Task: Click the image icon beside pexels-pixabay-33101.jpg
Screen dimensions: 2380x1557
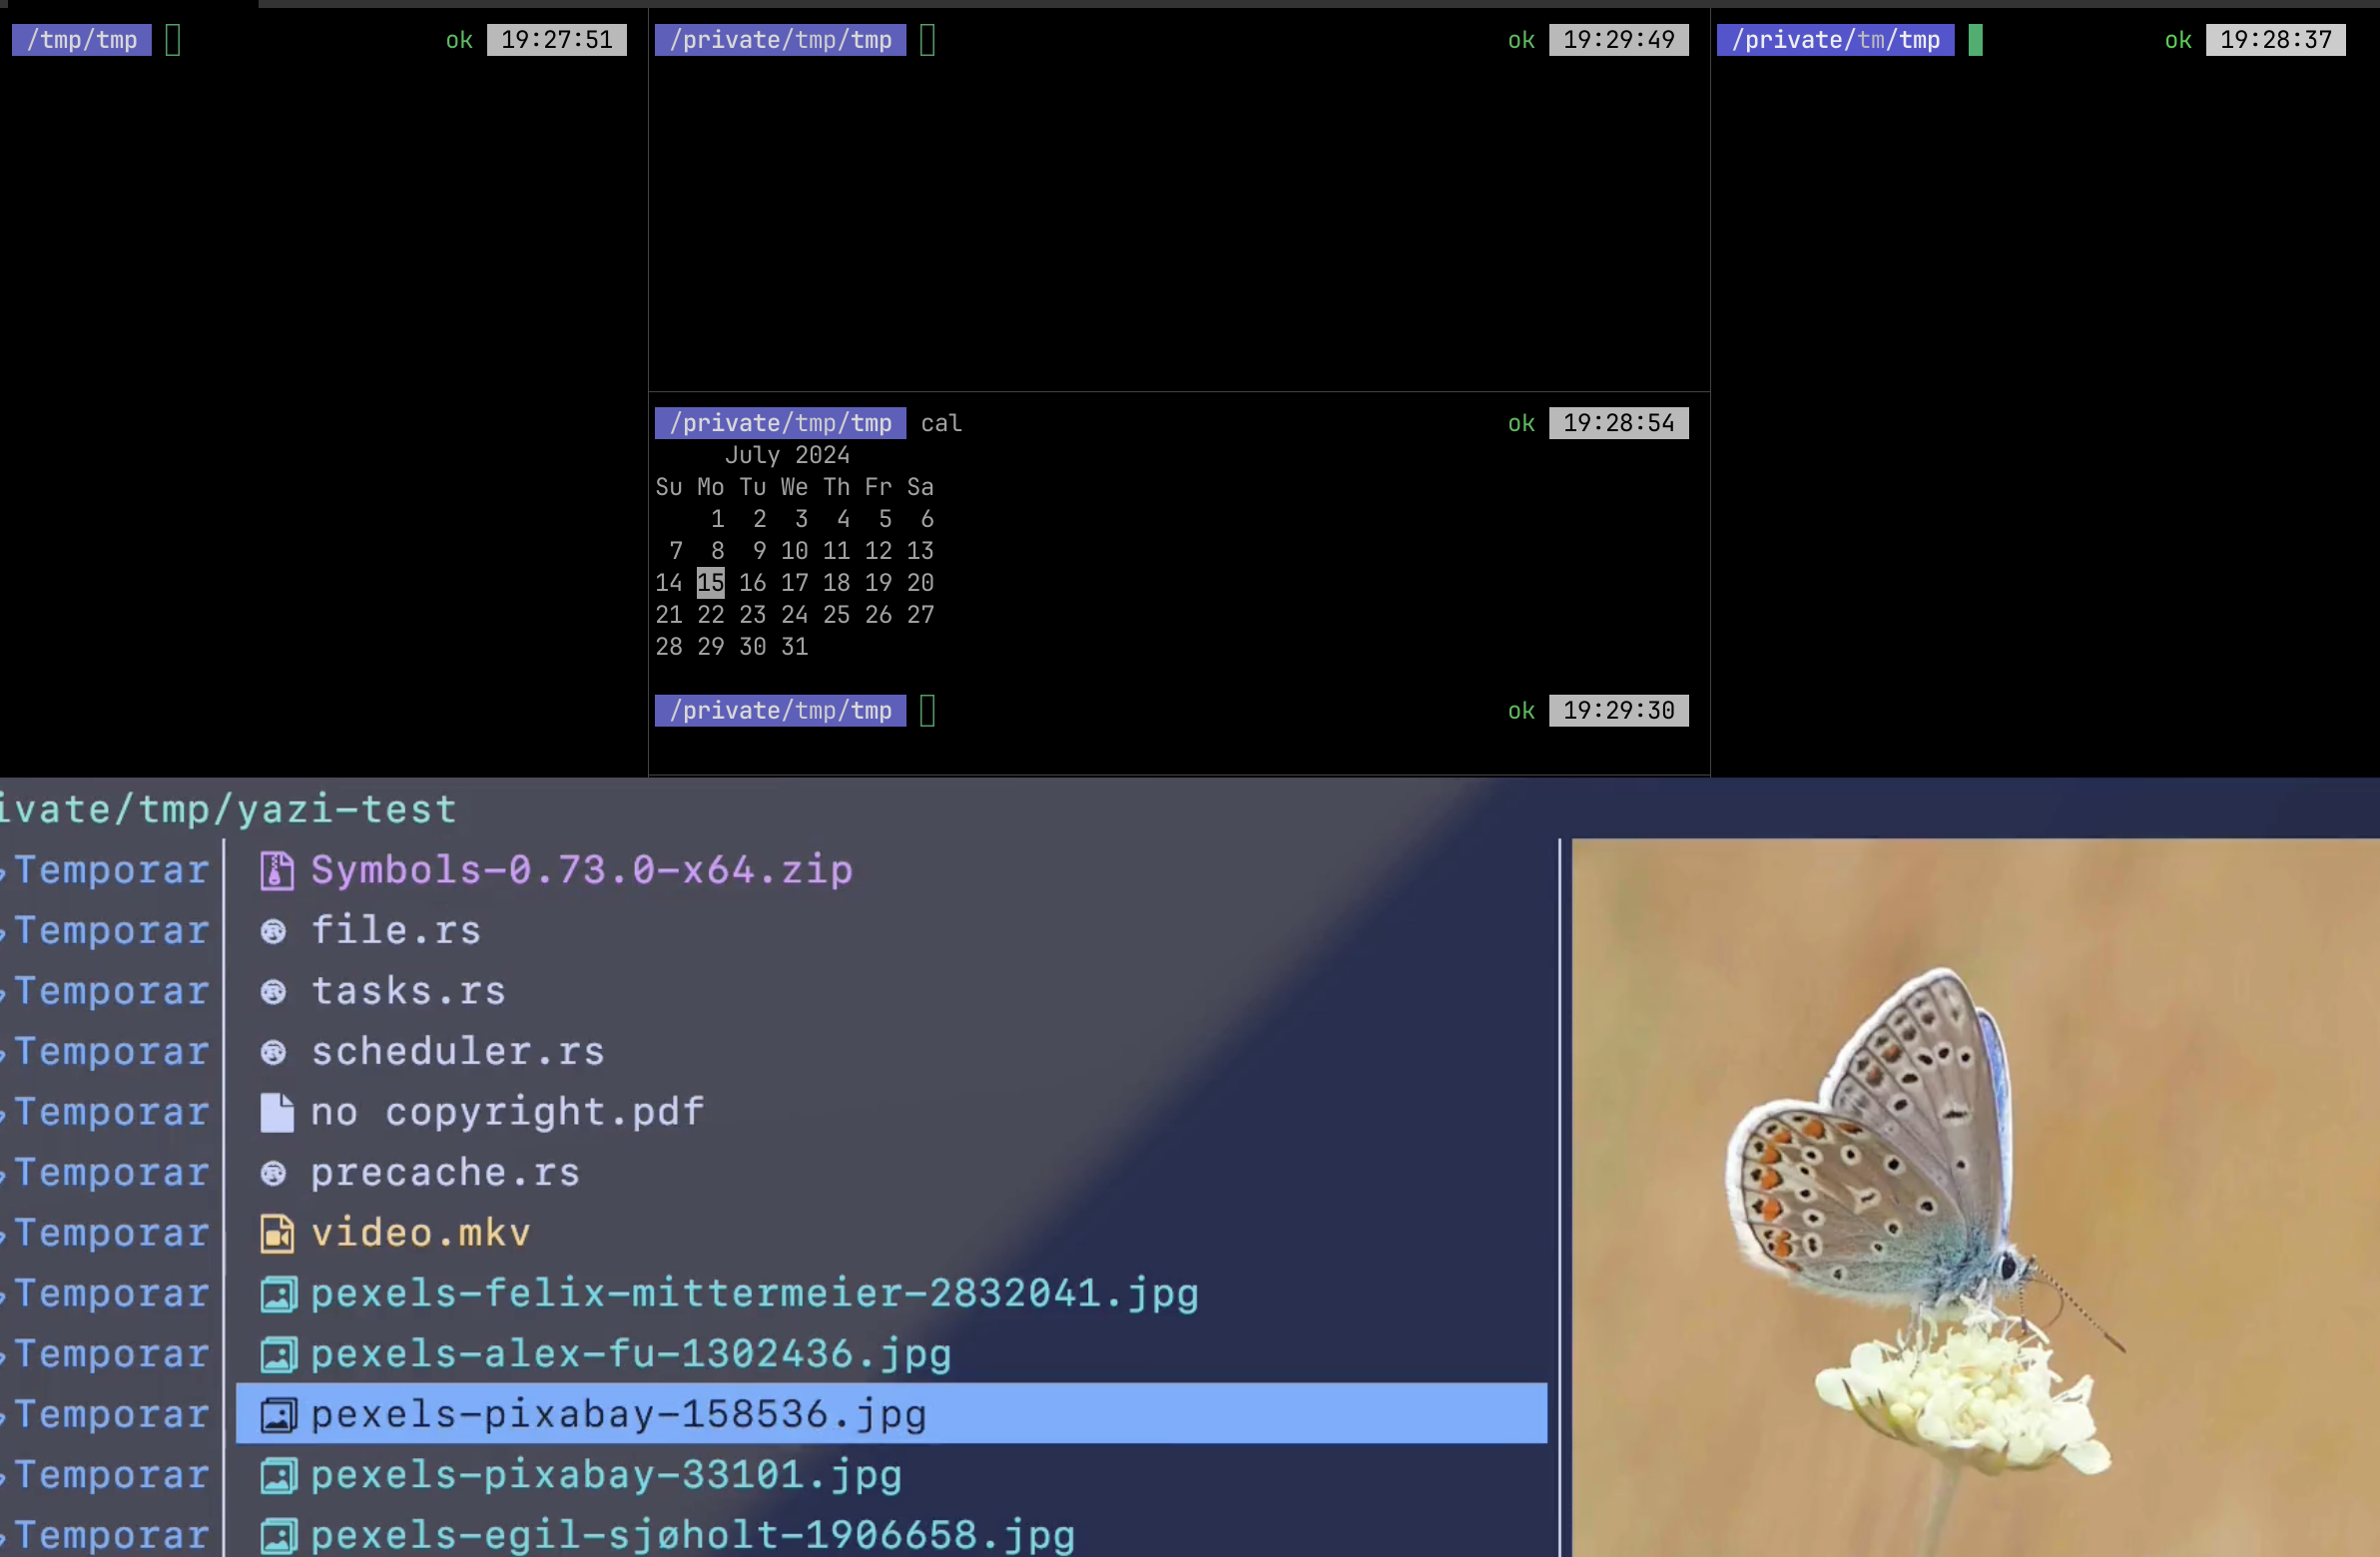Action: 278,1476
